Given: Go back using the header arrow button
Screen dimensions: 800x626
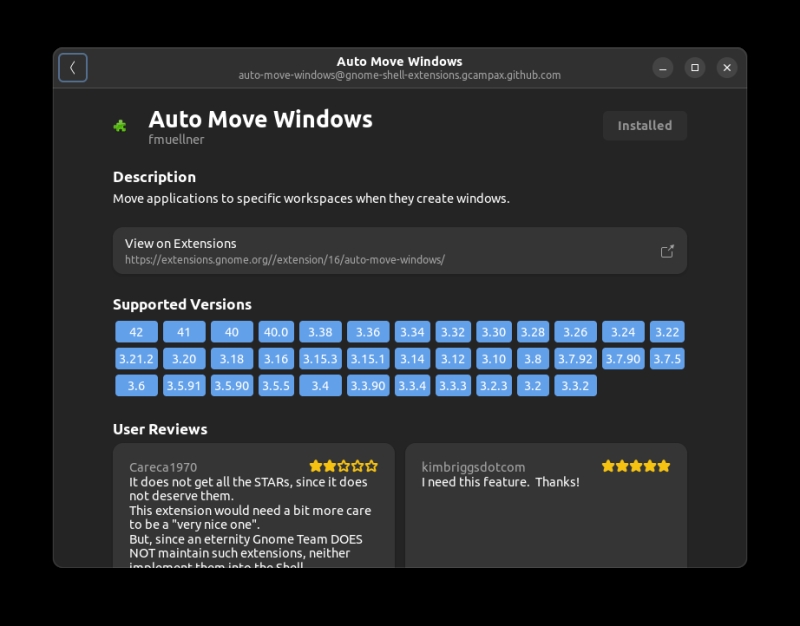Looking at the screenshot, I should [x=72, y=67].
